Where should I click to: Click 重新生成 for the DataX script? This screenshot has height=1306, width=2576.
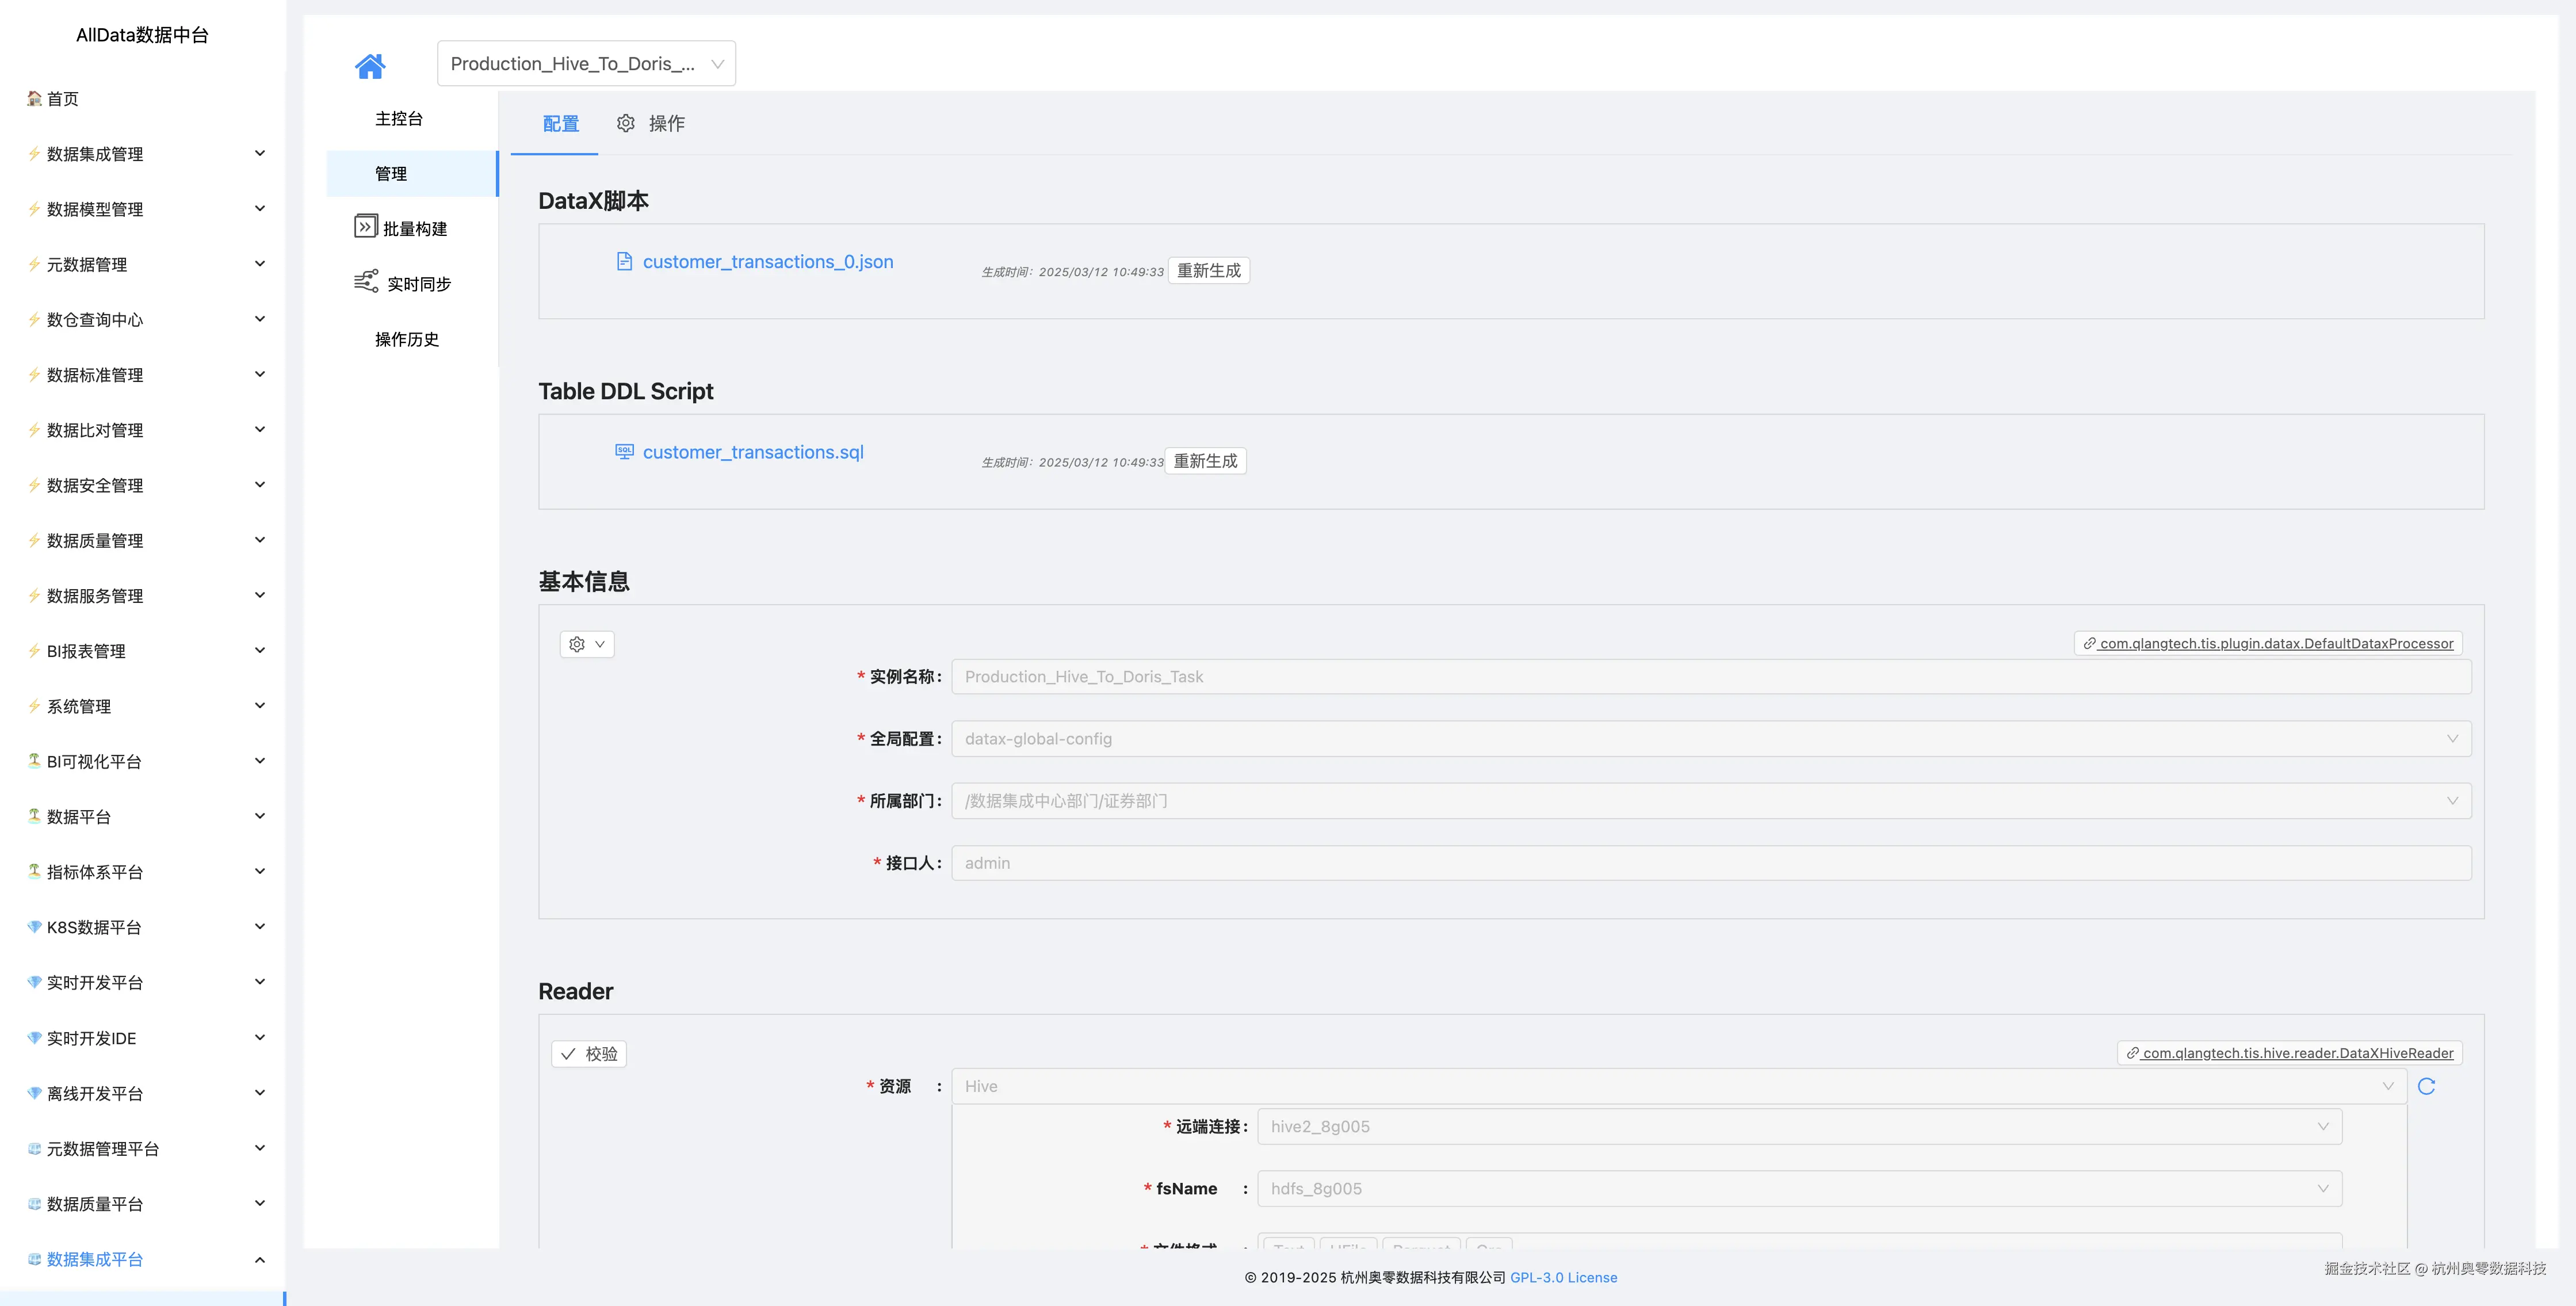1208,271
